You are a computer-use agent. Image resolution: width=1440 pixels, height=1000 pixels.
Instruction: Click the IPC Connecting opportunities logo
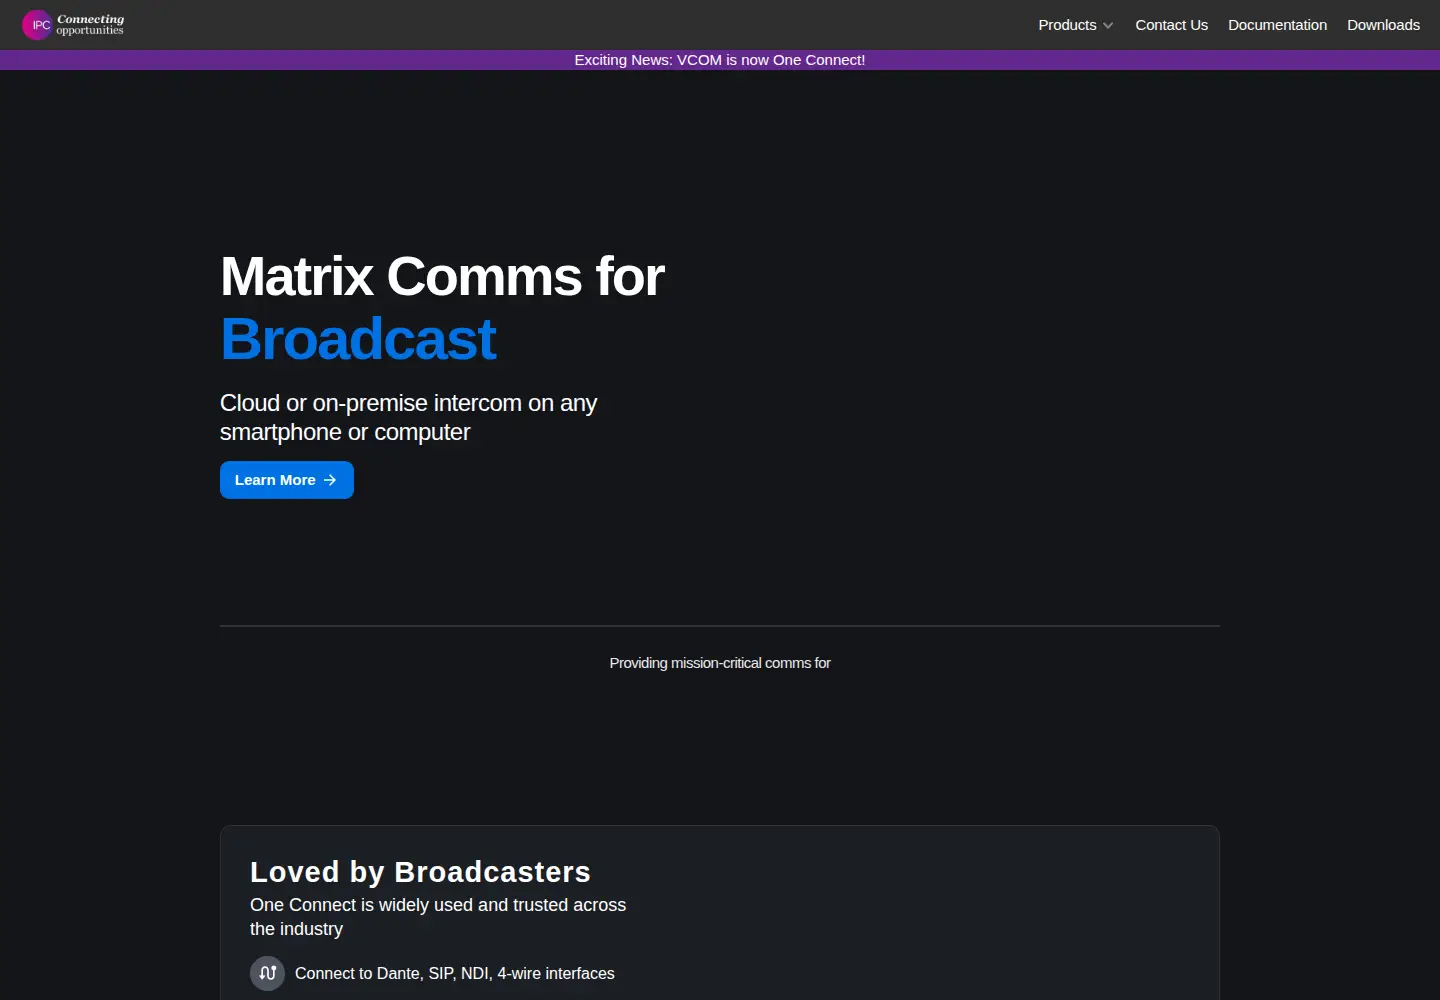pos(74,25)
